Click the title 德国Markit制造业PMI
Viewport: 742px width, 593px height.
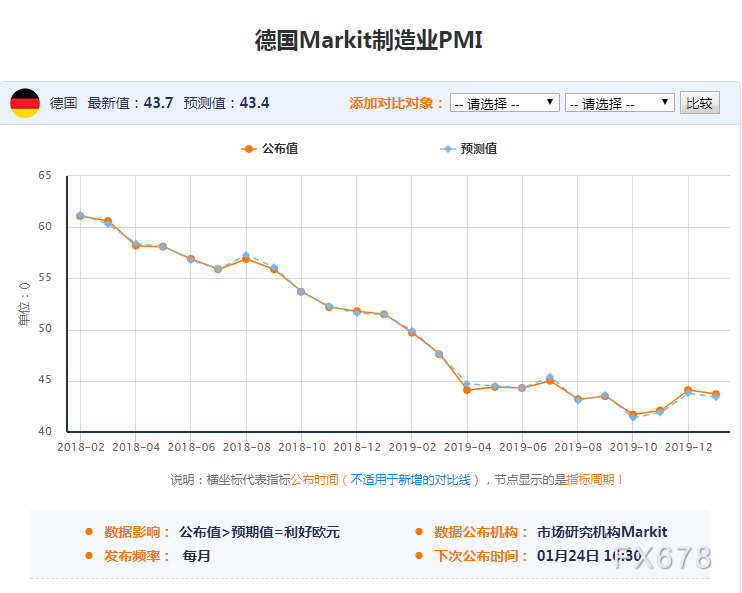click(x=369, y=40)
